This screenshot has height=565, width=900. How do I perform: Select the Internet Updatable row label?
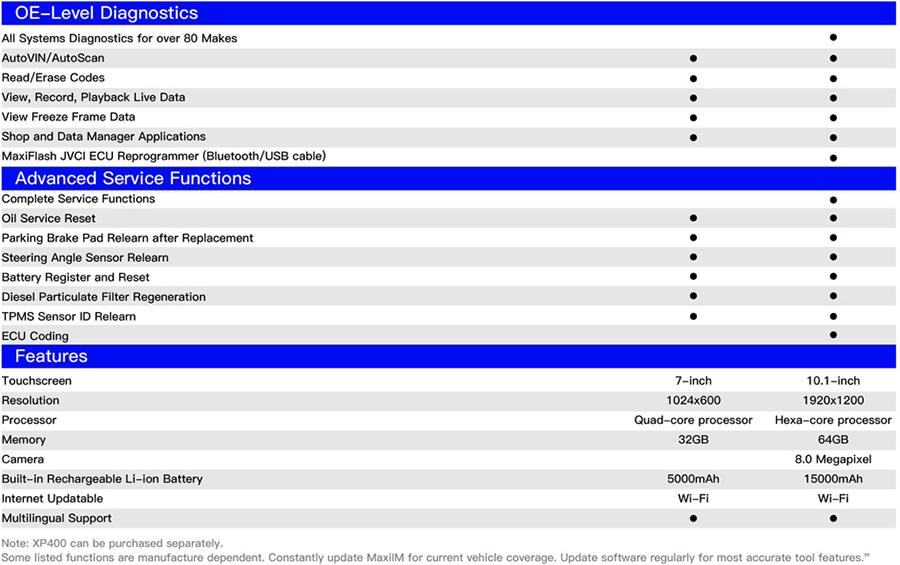click(52, 498)
